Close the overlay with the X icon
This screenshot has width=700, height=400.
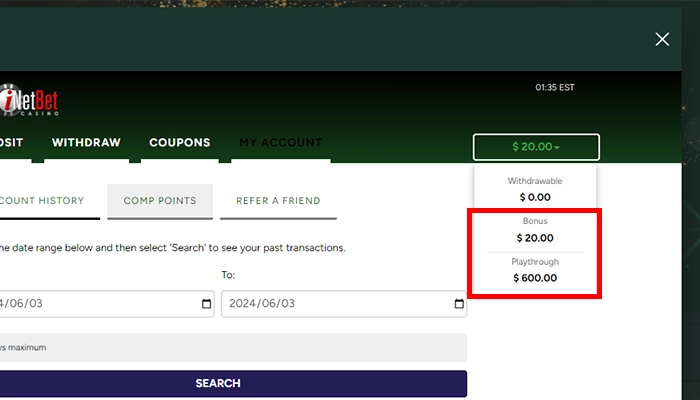[662, 39]
